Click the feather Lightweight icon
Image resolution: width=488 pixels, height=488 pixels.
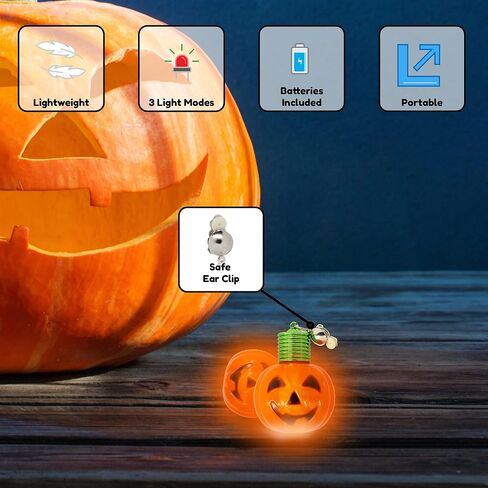61,60
